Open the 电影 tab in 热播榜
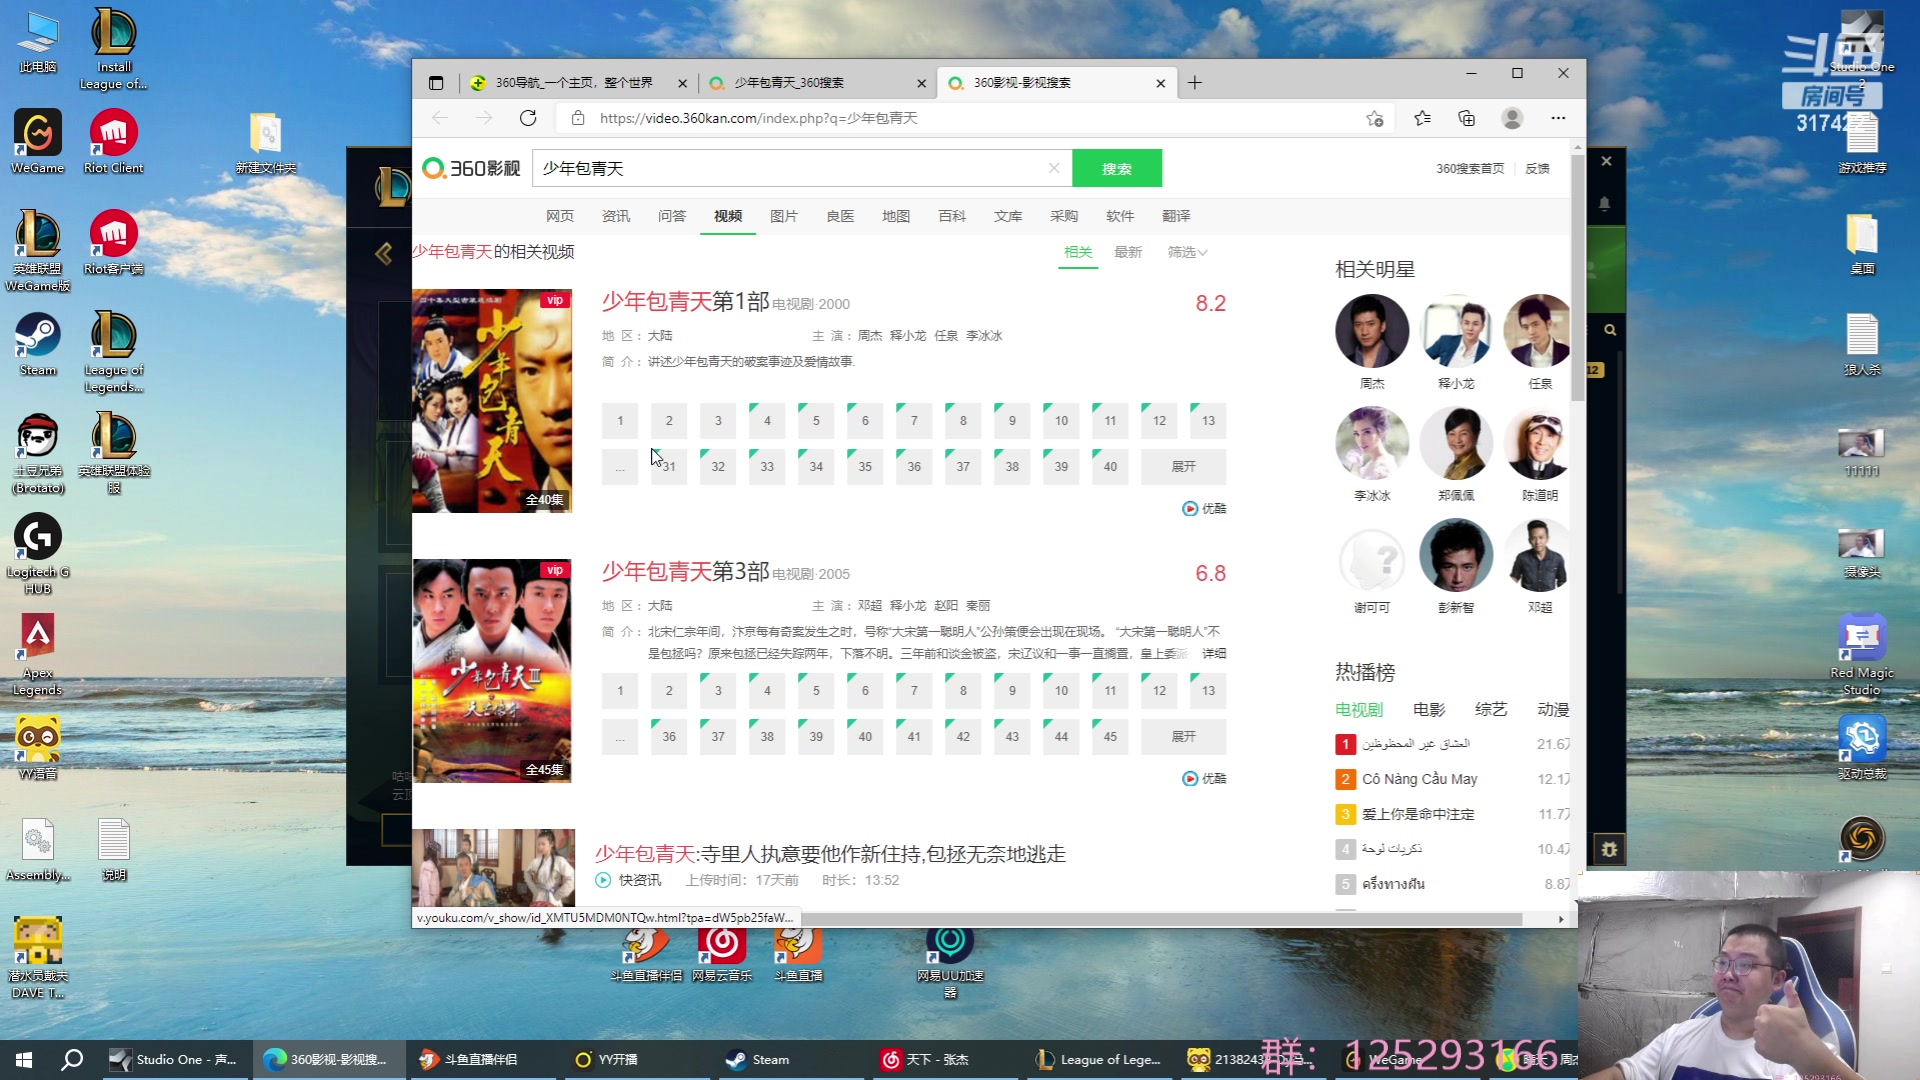 pyautogui.click(x=1428, y=709)
